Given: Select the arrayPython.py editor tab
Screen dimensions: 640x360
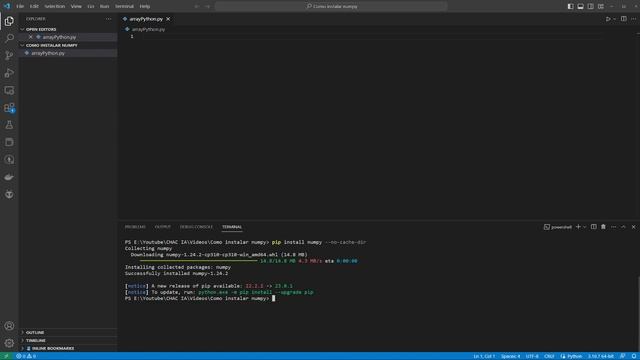Looking at the screenshot, I should coord(146,19).
